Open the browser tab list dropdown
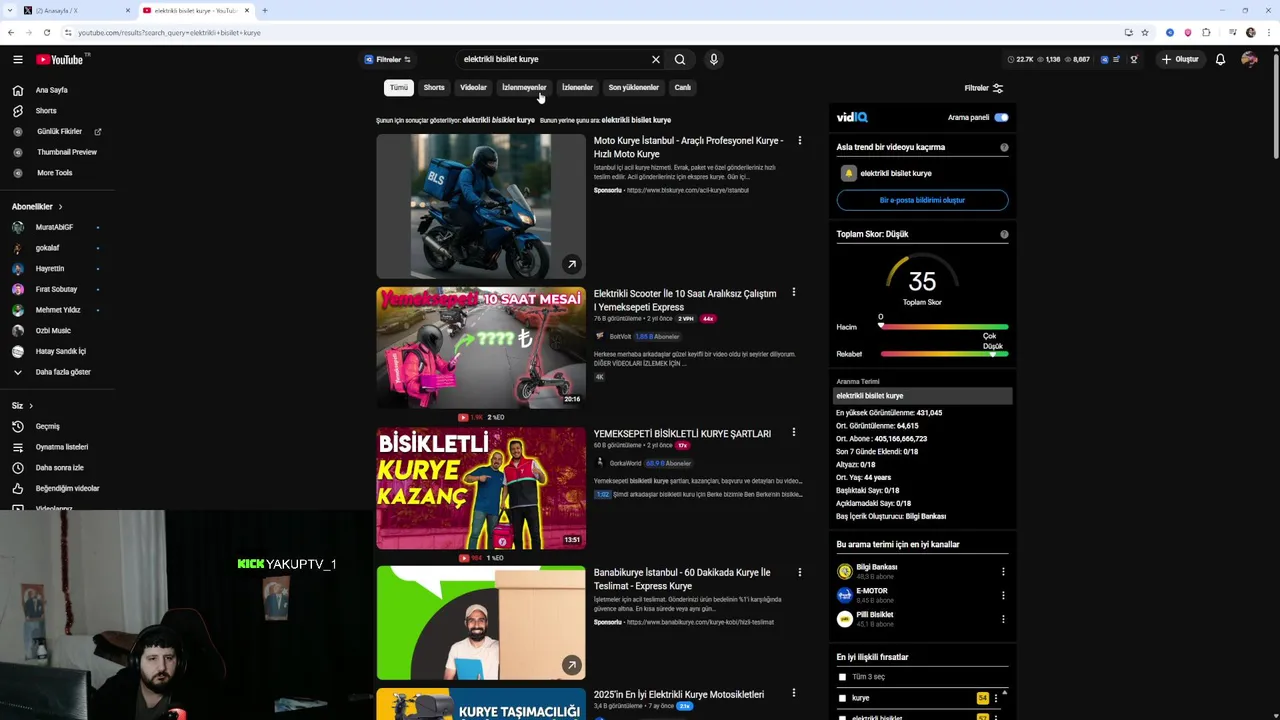Viewport: 1280px width, 720px height. tap(11, 10)
